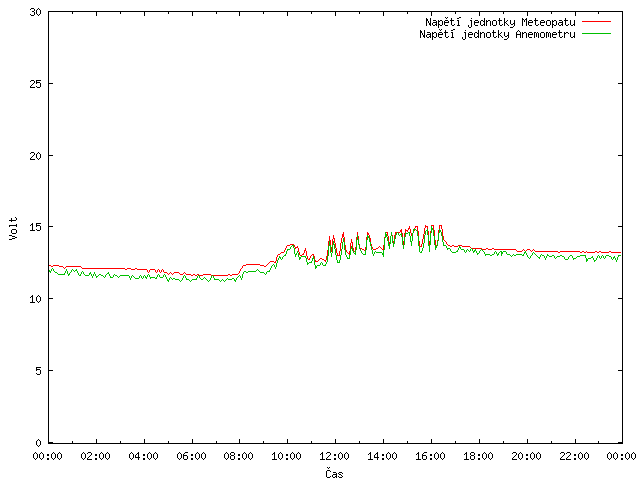This screenshot has height=480, width=640.
Task: Click the legend text 'Napětí jednotky Anemometru'
Action: [x=497, y=34]
